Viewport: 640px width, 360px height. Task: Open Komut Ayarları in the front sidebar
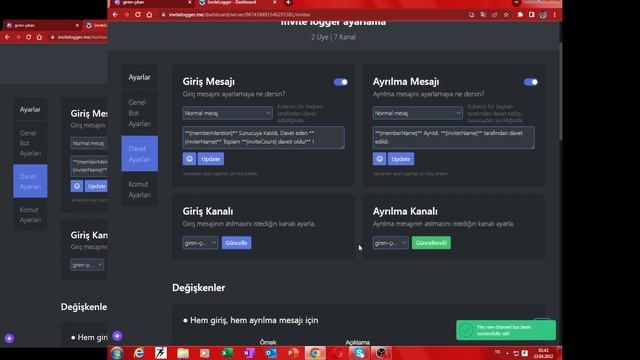[x=140, y=189]
